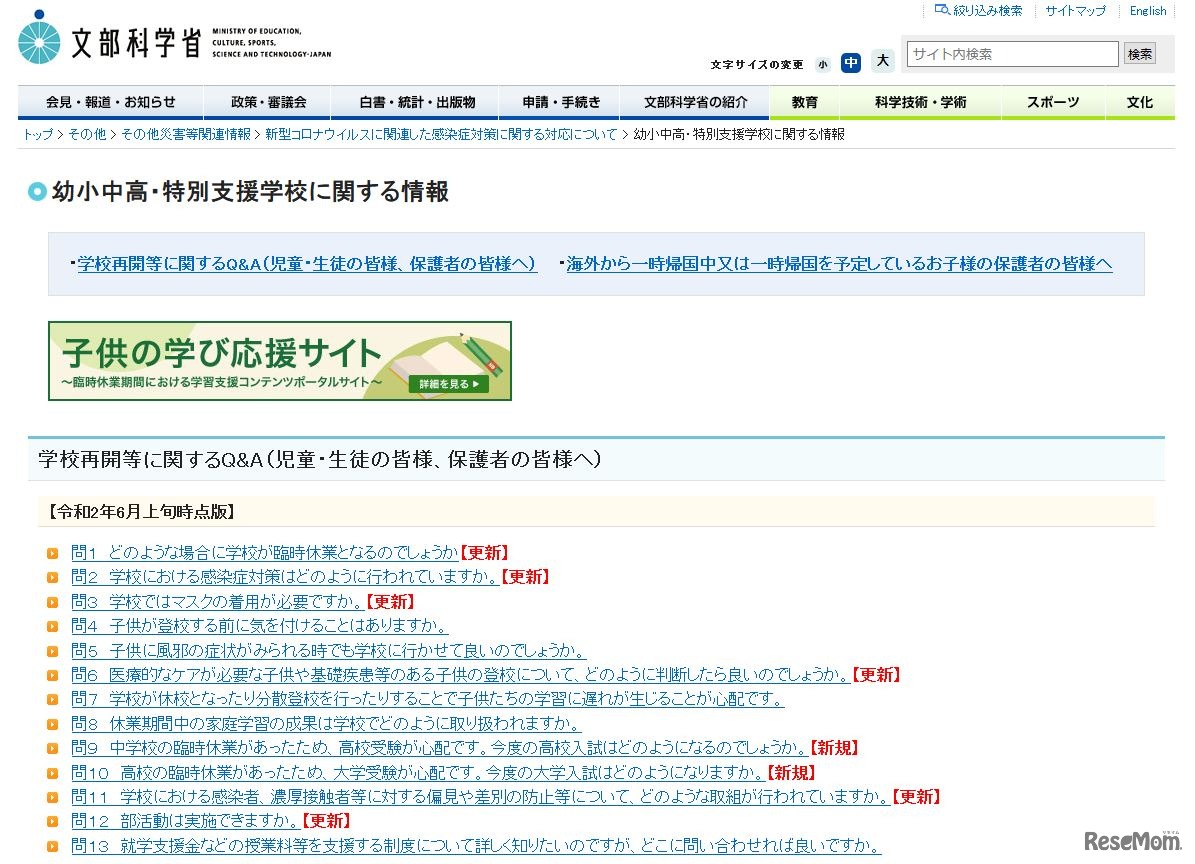Keep text size at 中

[x=851, y=62]
